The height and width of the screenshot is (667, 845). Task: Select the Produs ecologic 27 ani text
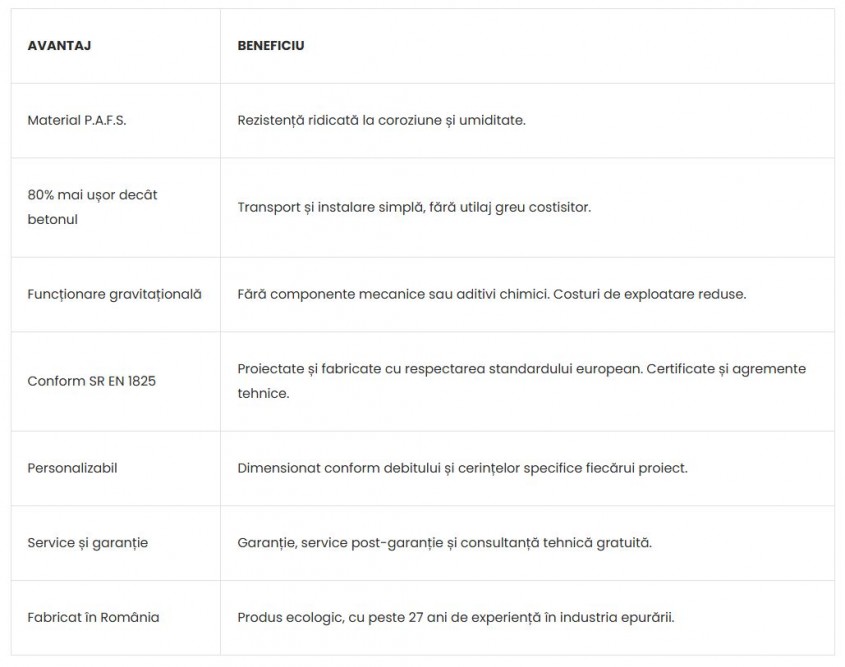[x=456, y=617]
